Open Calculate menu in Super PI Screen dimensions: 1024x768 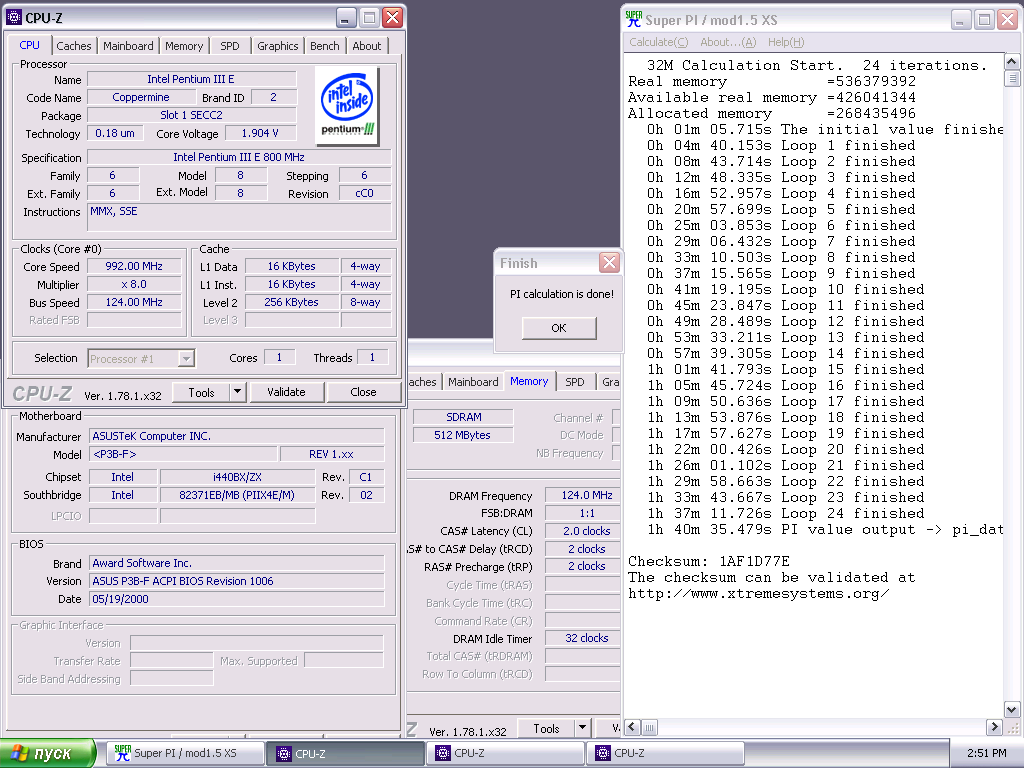(x=658, y=42)
